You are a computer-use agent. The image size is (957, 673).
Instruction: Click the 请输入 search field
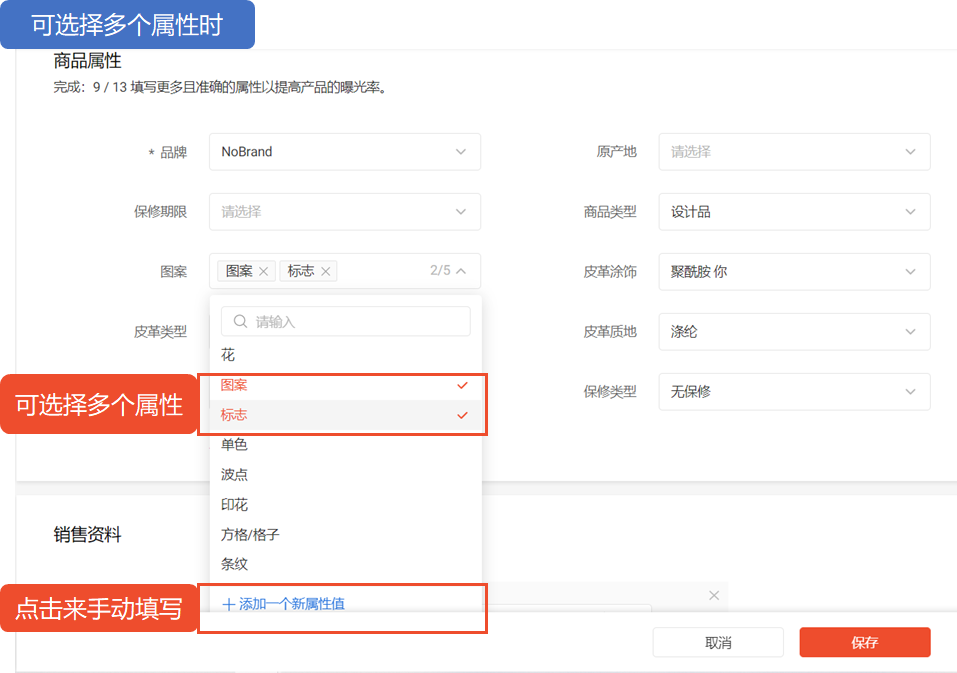[x=355, y=322]
